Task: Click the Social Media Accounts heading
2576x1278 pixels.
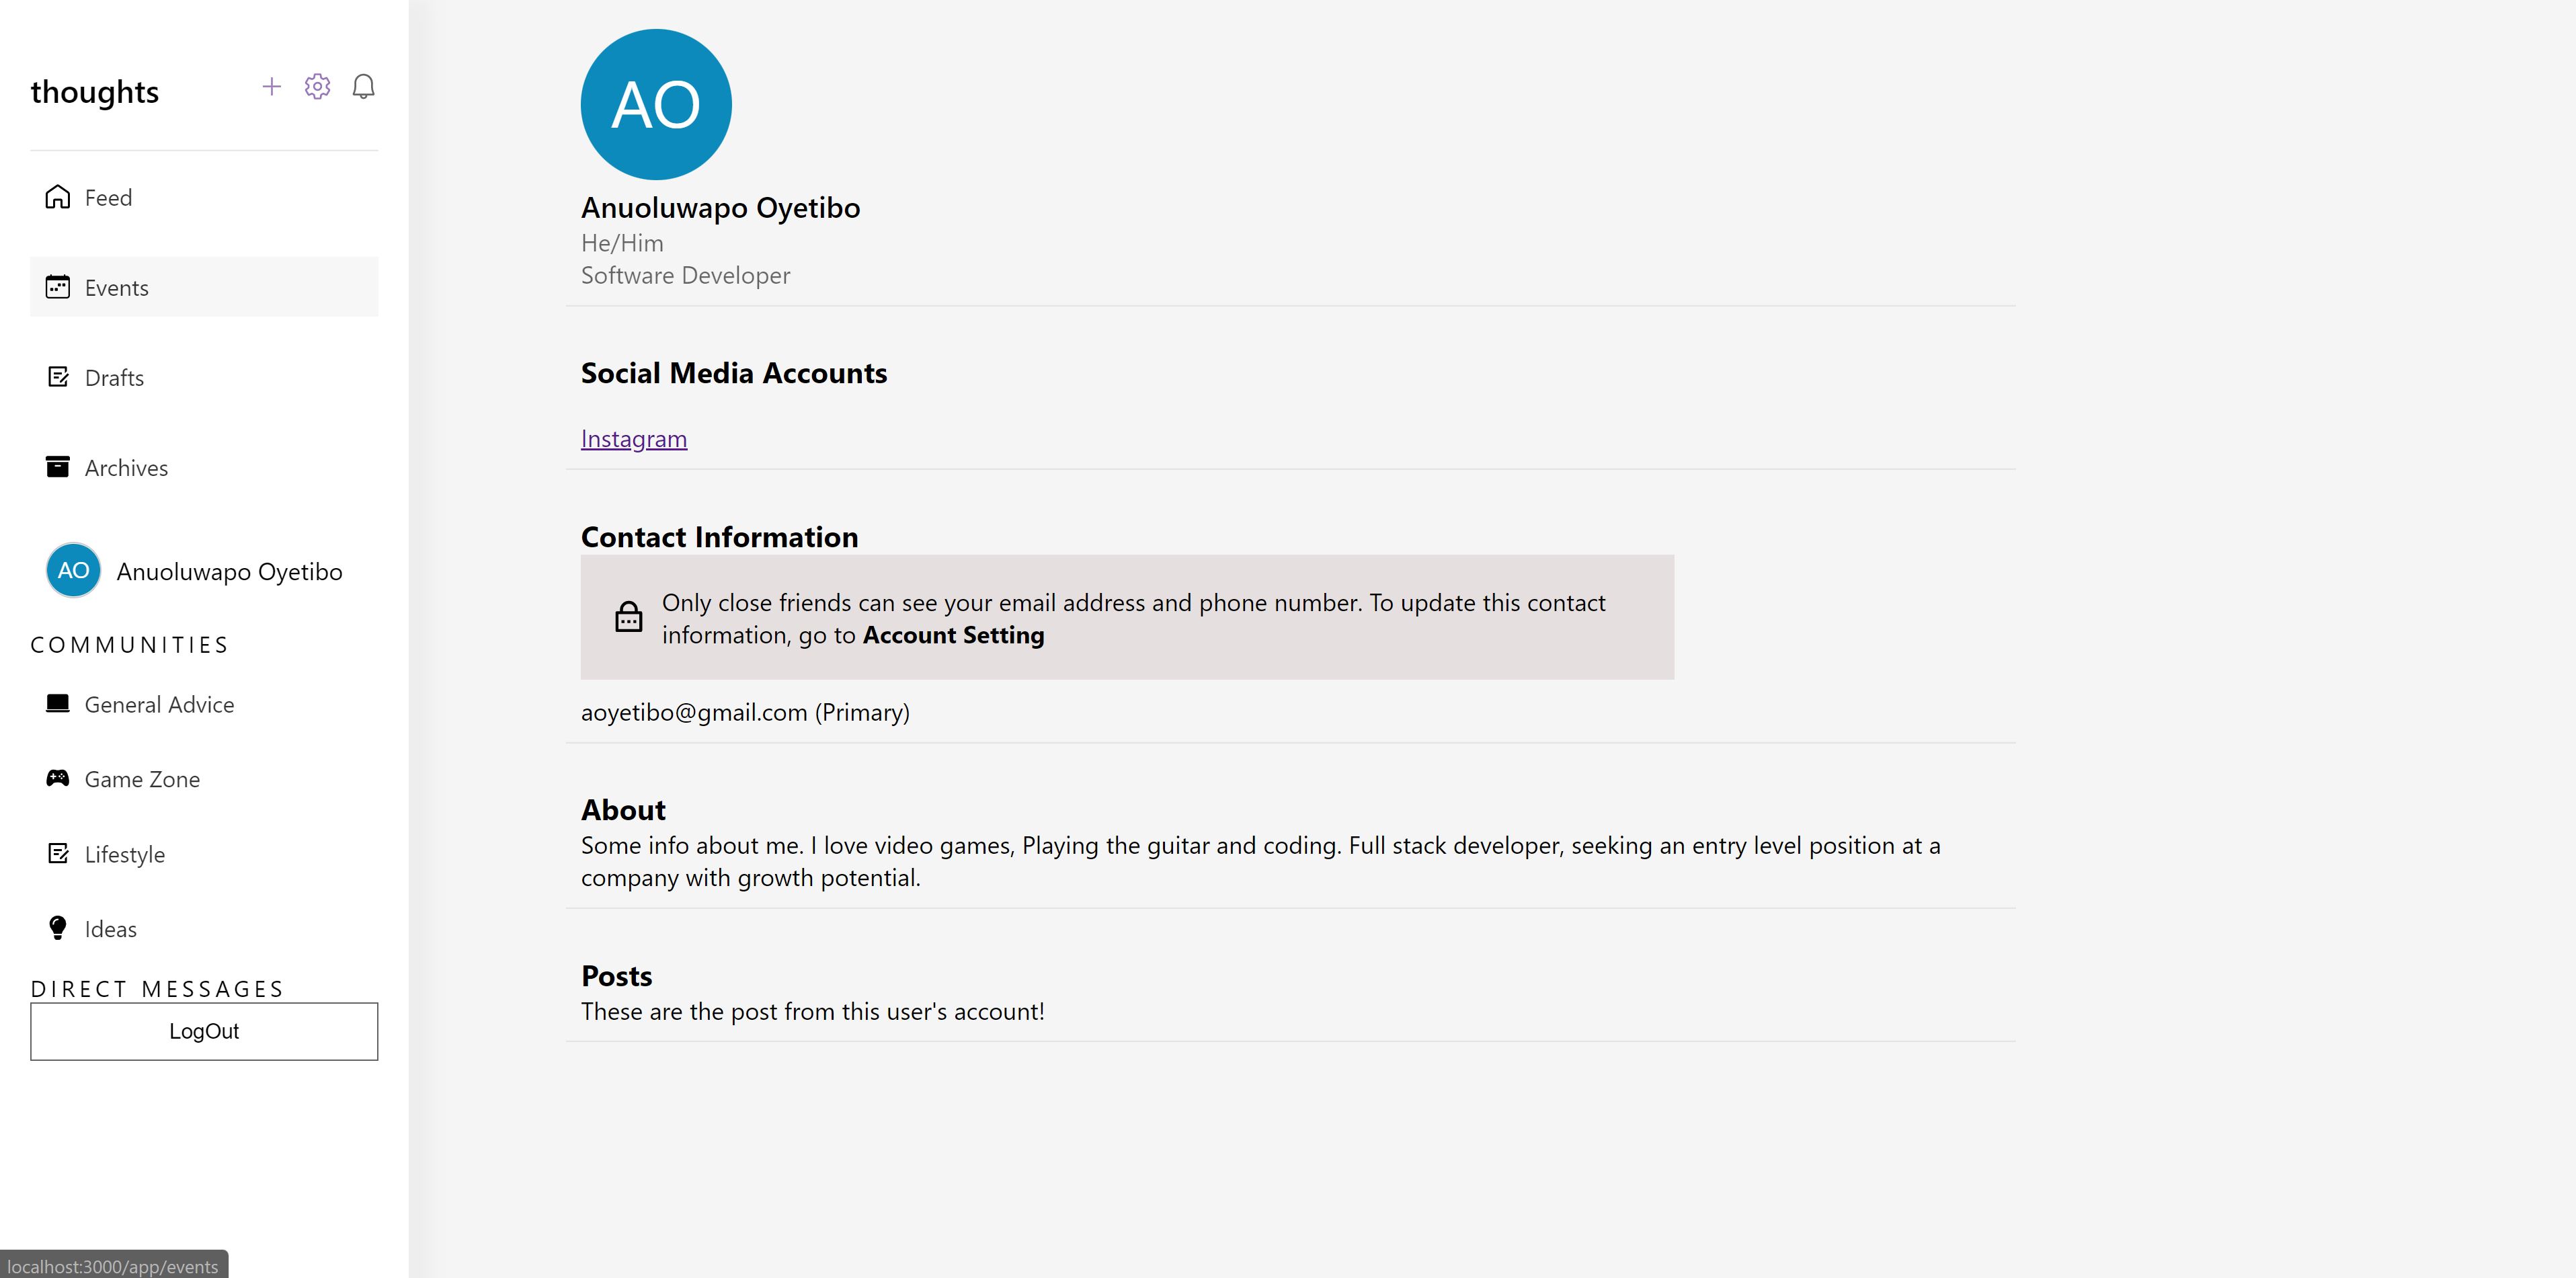Action: [x=734, y=373]
